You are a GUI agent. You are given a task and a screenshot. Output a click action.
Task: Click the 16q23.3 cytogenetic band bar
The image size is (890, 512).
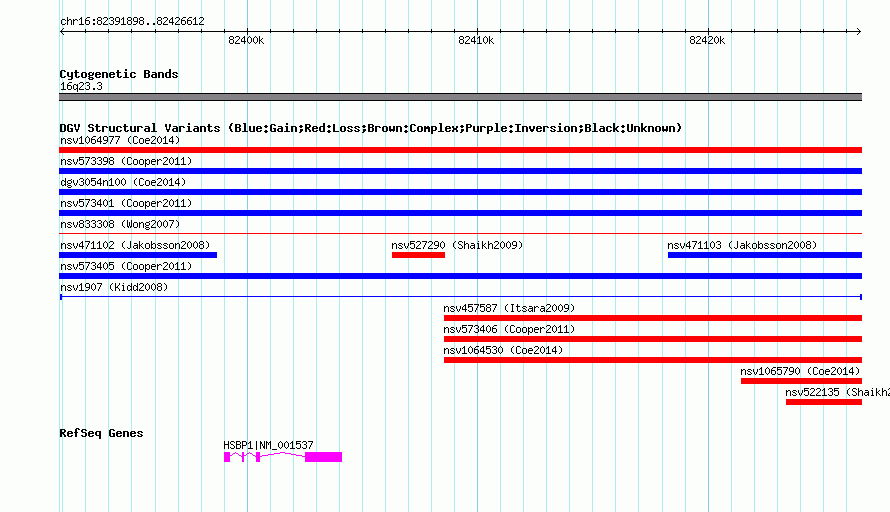(x=460, y=97)
